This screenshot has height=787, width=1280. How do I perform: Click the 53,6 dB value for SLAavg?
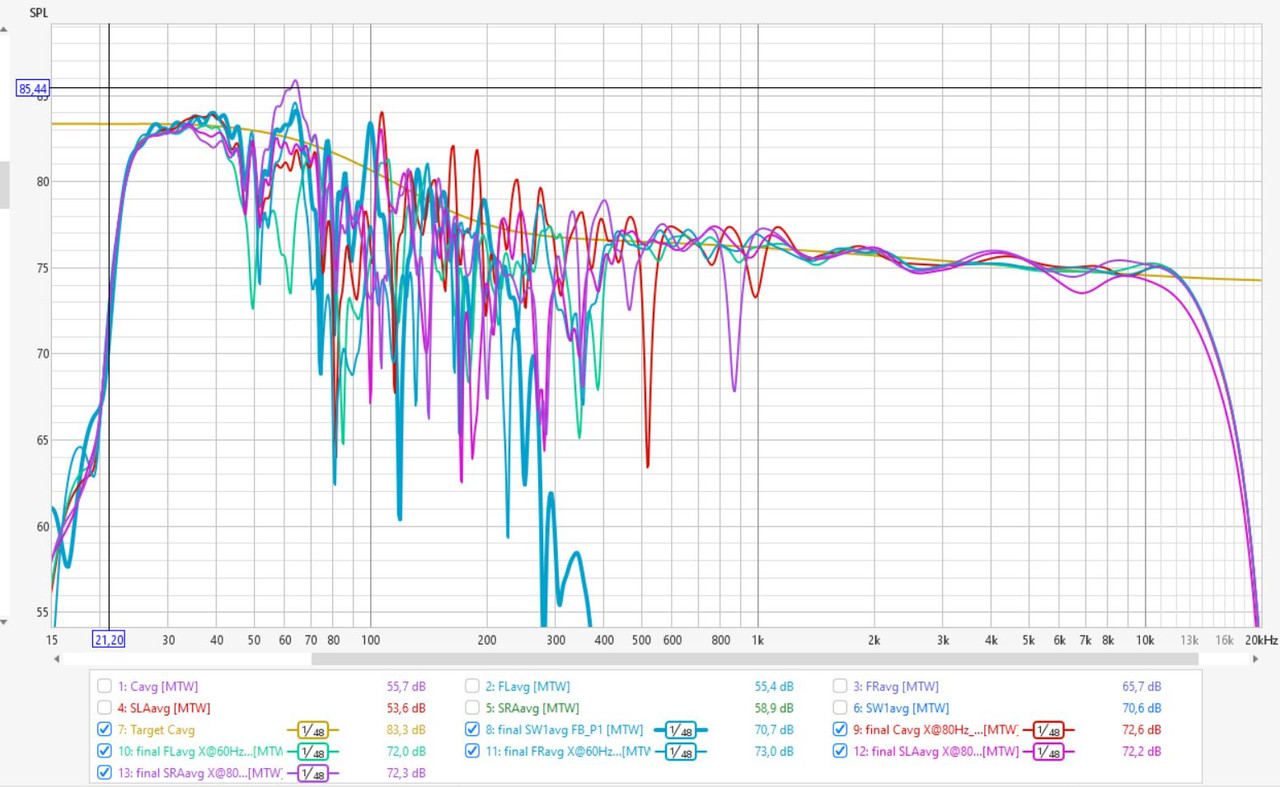pyautogui.click(x=406, y=708)
